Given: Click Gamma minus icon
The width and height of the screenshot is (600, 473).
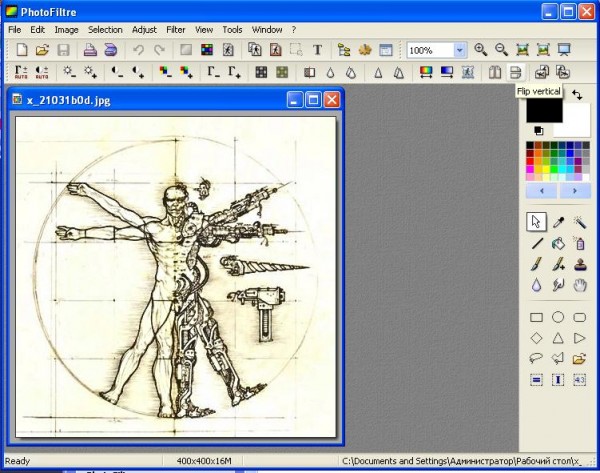Looking at the screenshot, I should click(214, 72).
